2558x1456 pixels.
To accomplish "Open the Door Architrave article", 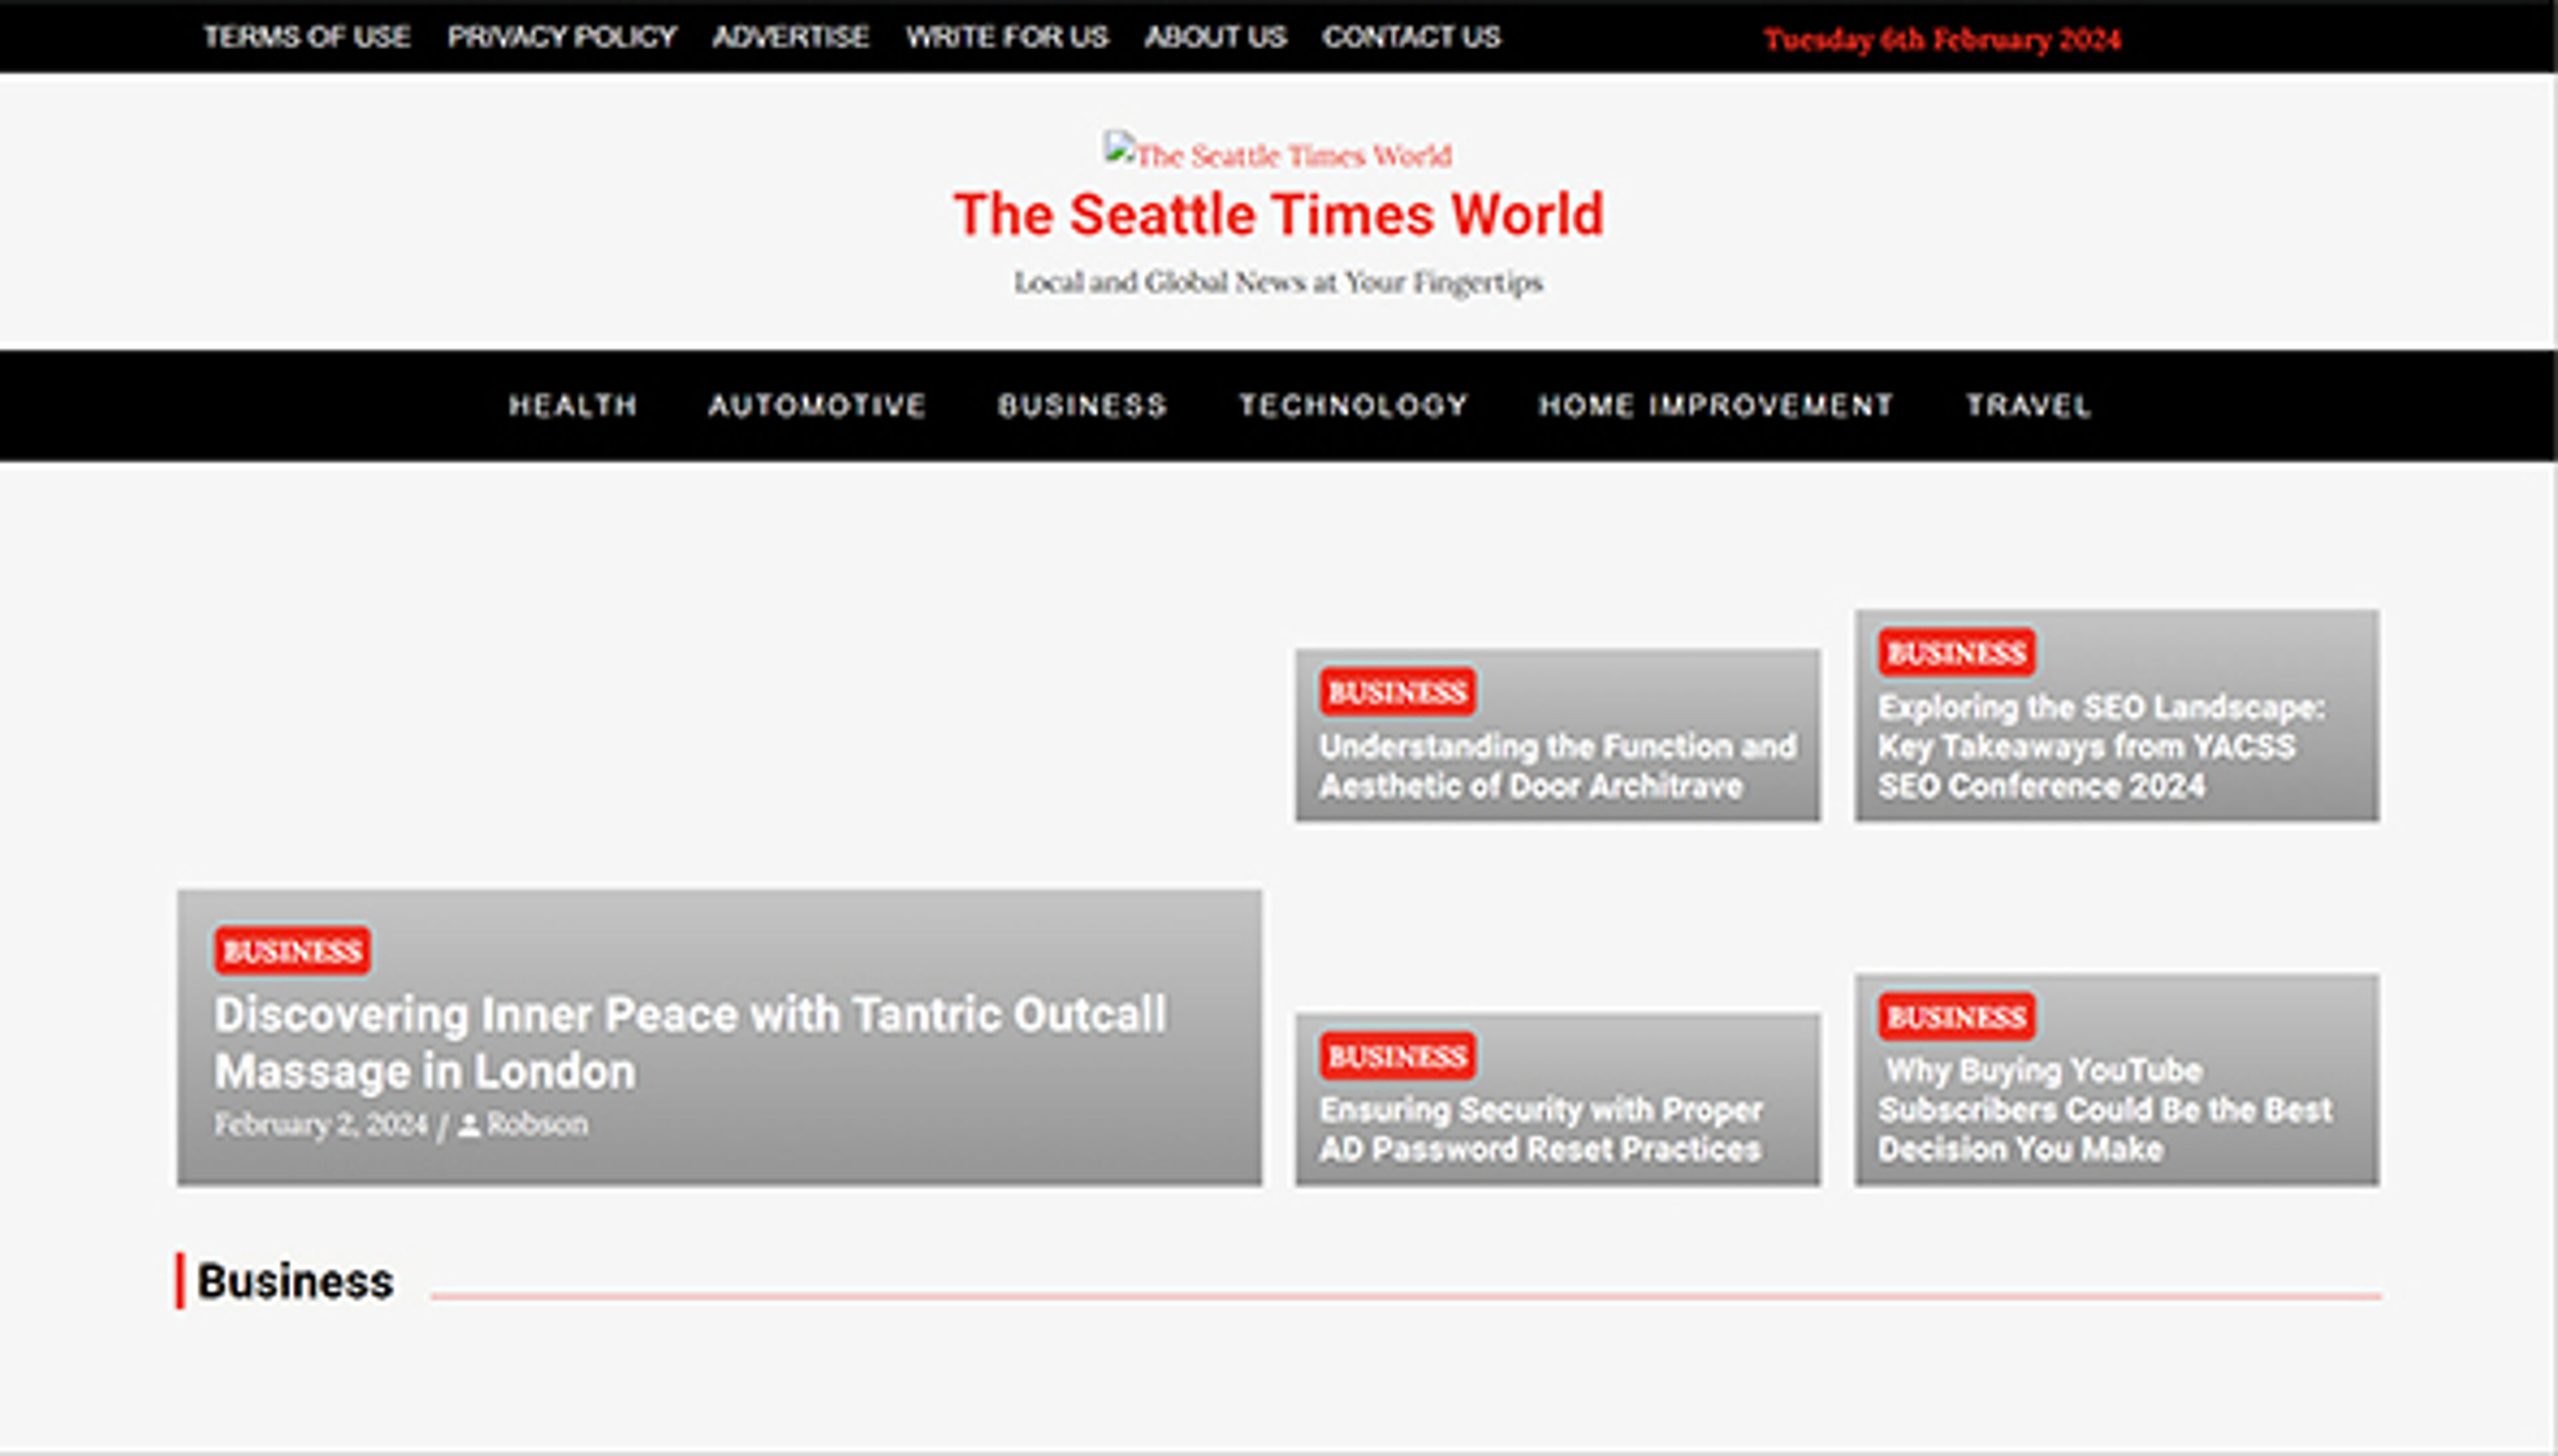I will tap(1557, 766).
